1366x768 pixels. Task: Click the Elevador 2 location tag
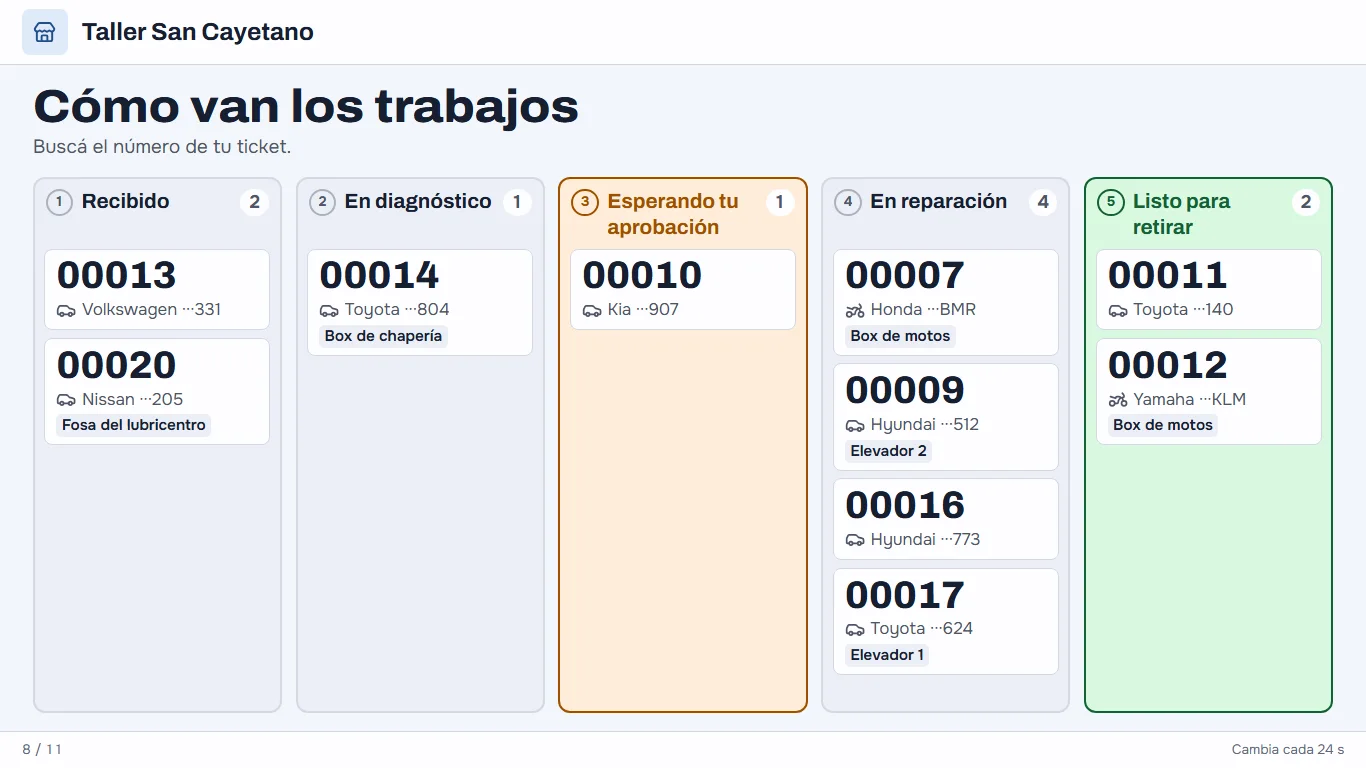coord(889,451)
